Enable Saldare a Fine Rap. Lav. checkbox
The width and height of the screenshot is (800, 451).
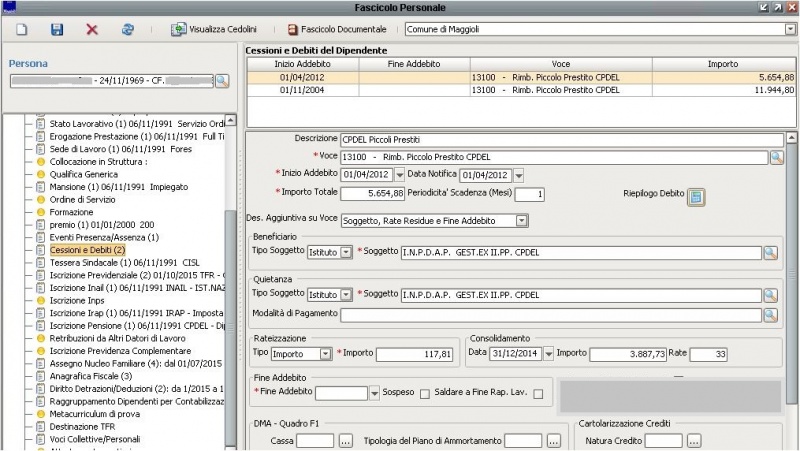(x=538, y=393)
